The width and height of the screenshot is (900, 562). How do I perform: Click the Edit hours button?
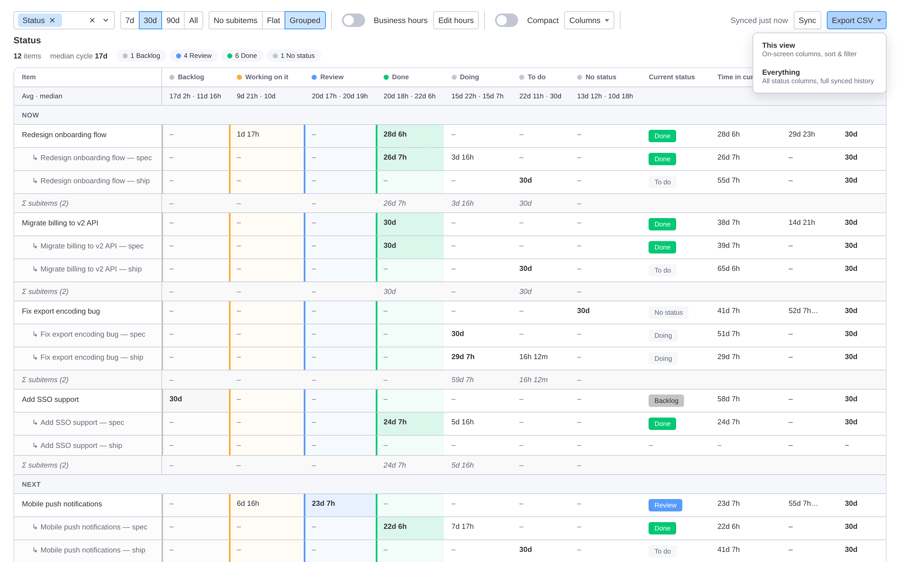tap(456, 20)
